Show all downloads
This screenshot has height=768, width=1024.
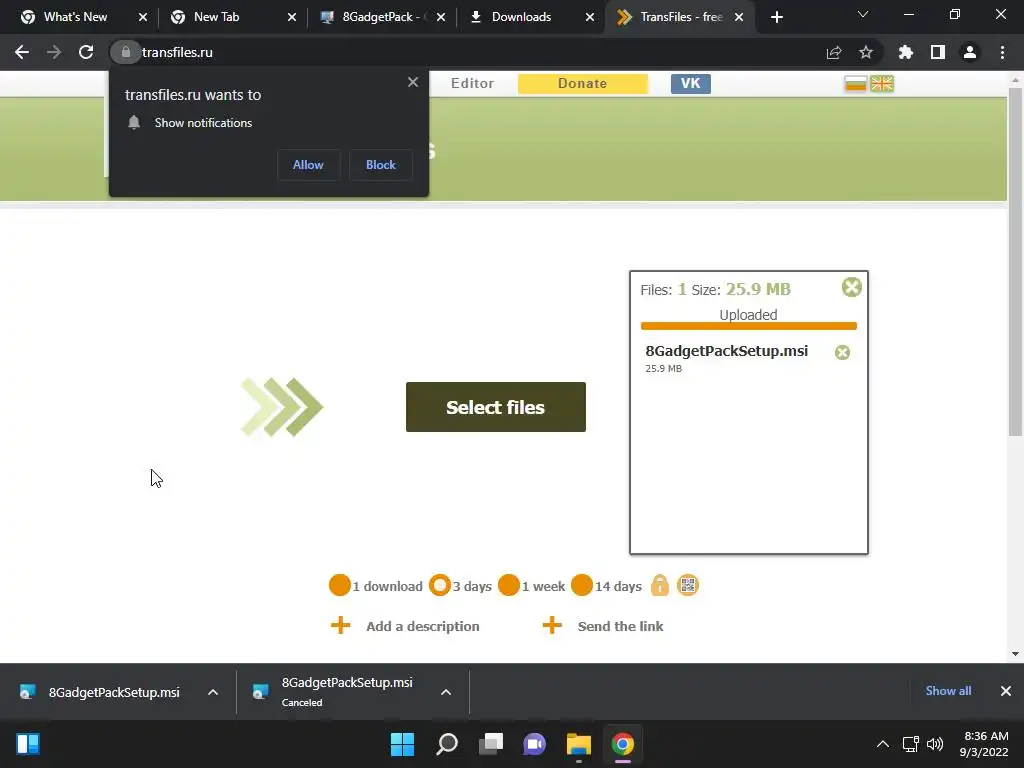pyautogui.click(x=948, y=691)
